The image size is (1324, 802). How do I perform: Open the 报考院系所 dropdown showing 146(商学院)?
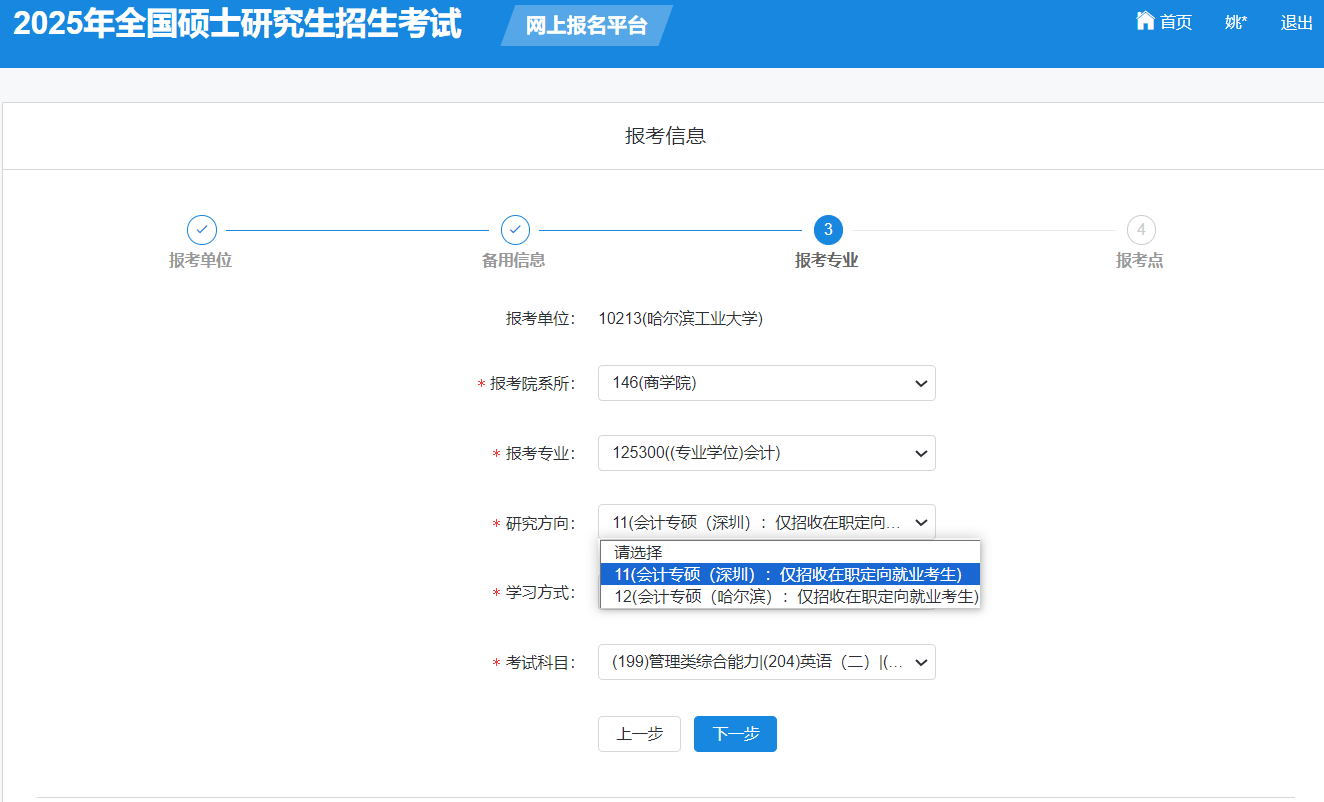(766, 383)
